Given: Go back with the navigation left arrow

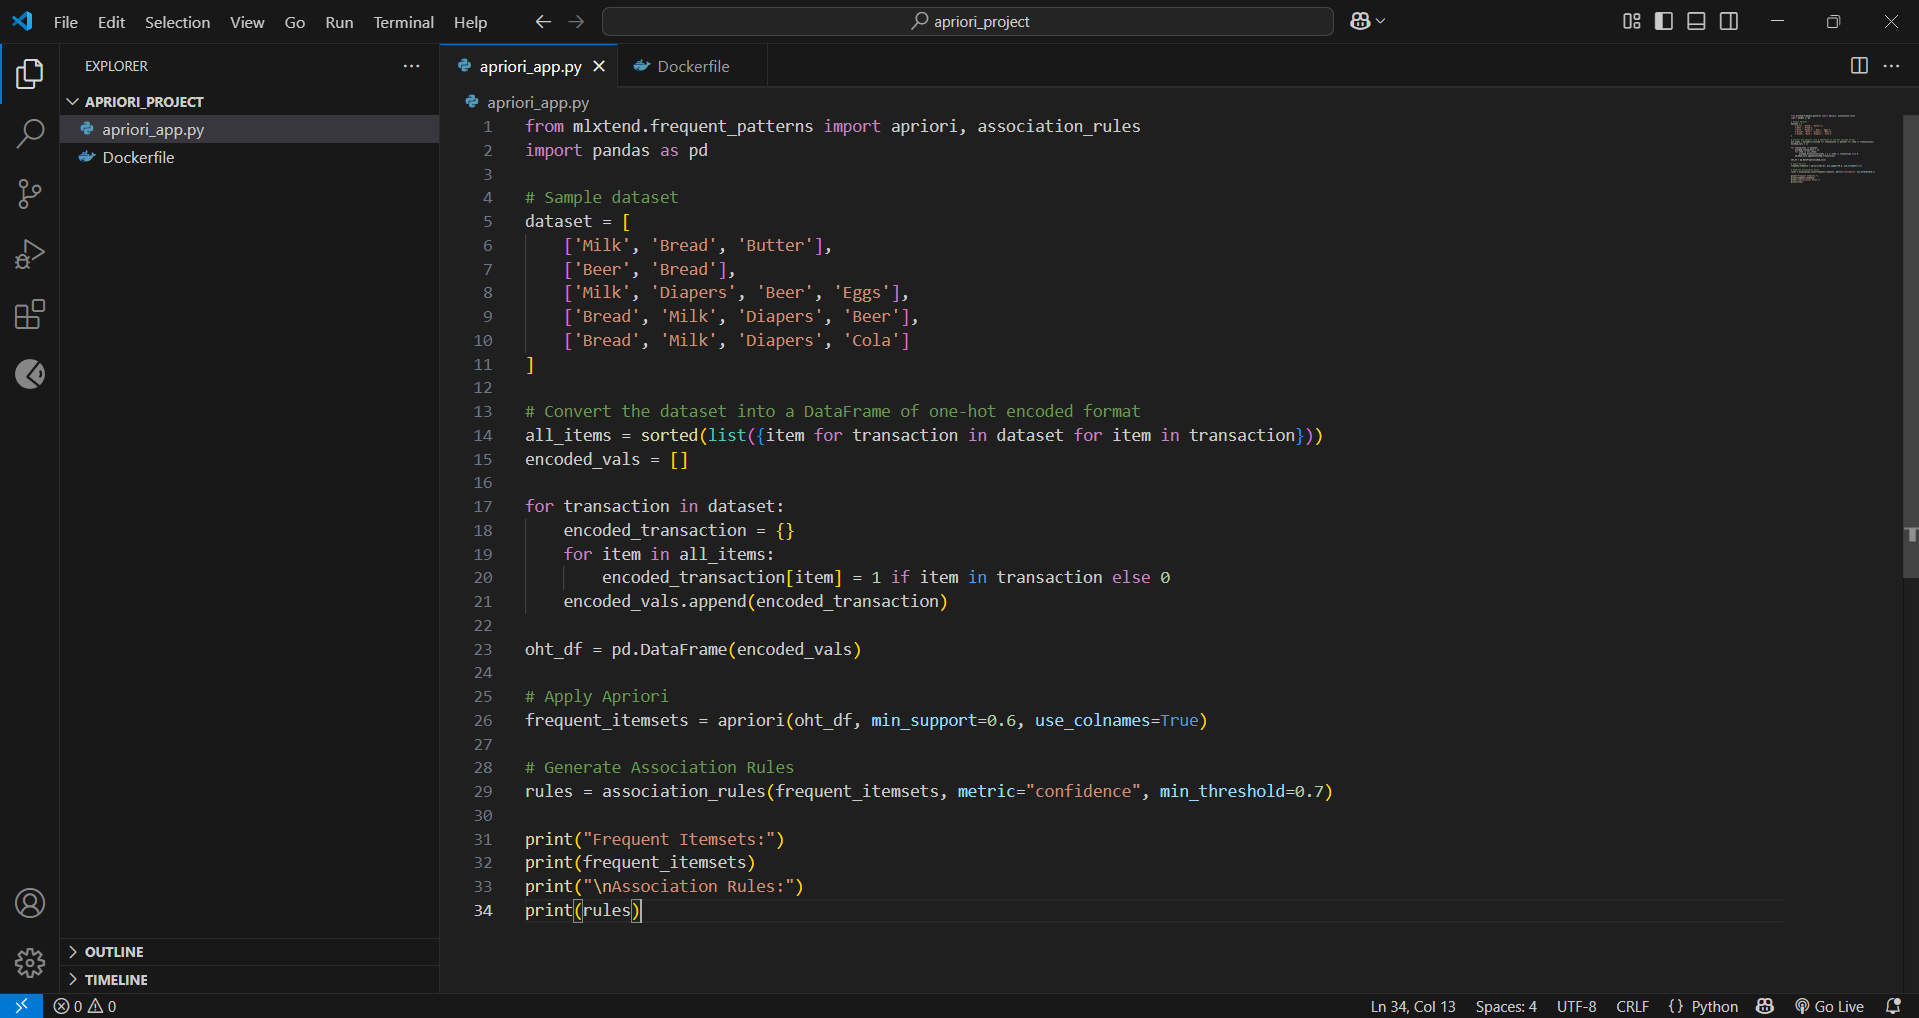Looking at the screenshot, I should pyautogui.click(x=543, y=21).
